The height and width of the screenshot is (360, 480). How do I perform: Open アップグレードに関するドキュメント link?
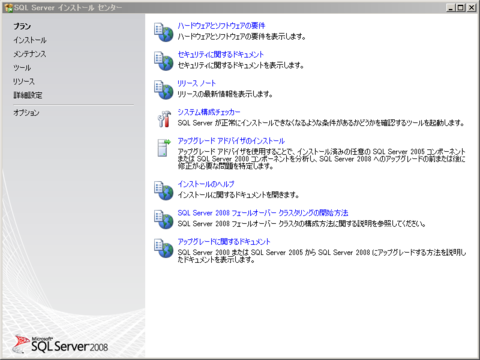coord(224,241)
